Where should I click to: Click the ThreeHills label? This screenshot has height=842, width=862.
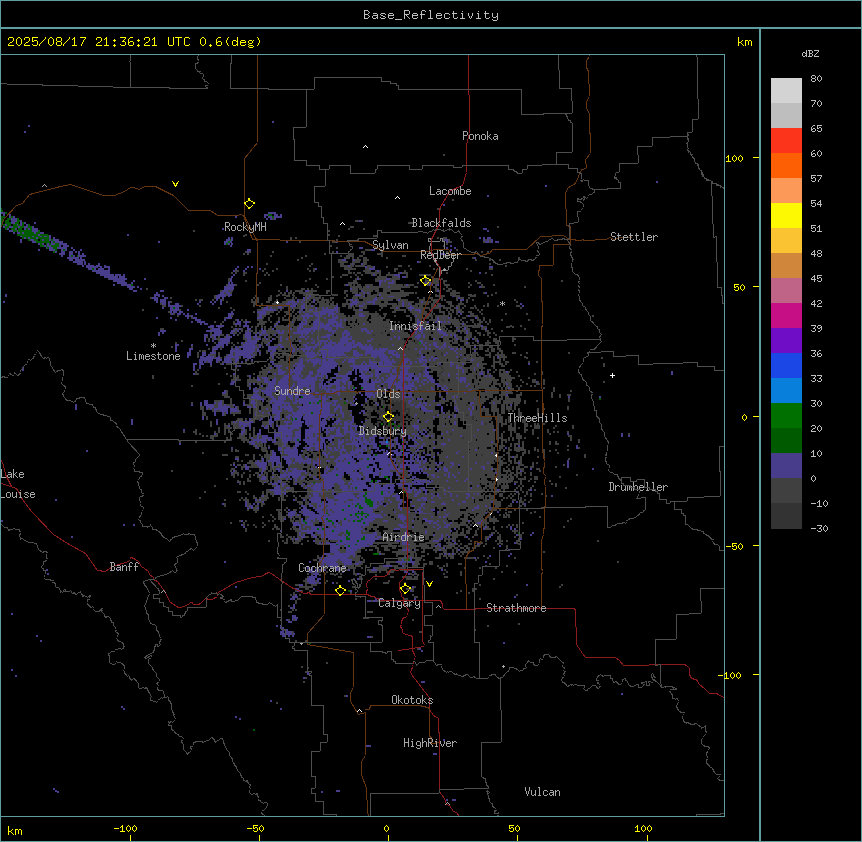(x=537, y=418)
